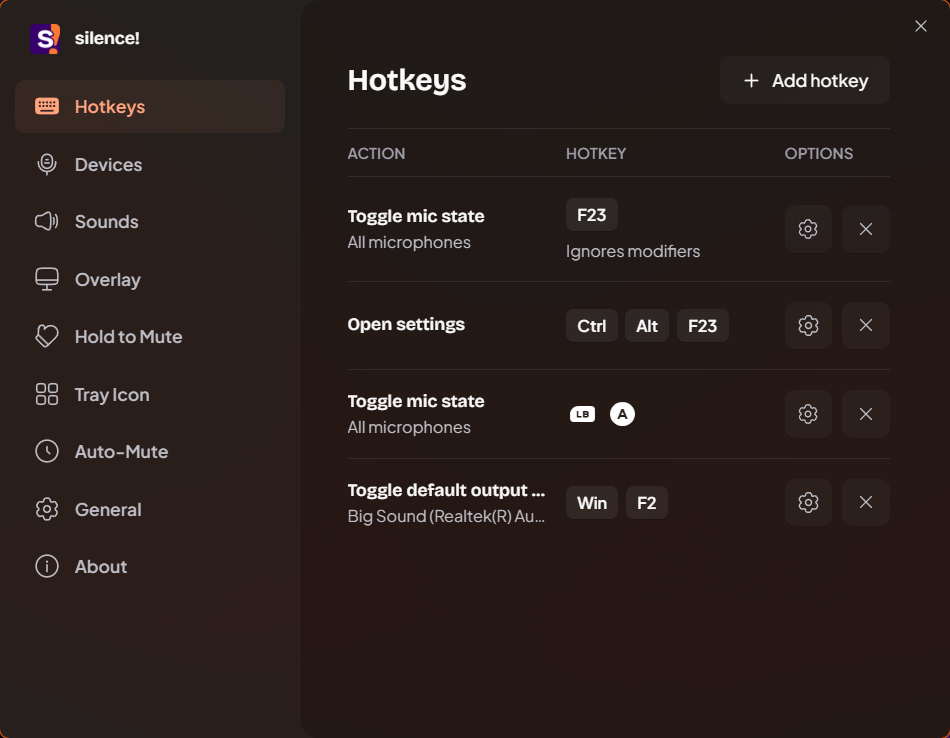Open settings gear for F23 toggle mic hotkey

[x=808, y=229]
